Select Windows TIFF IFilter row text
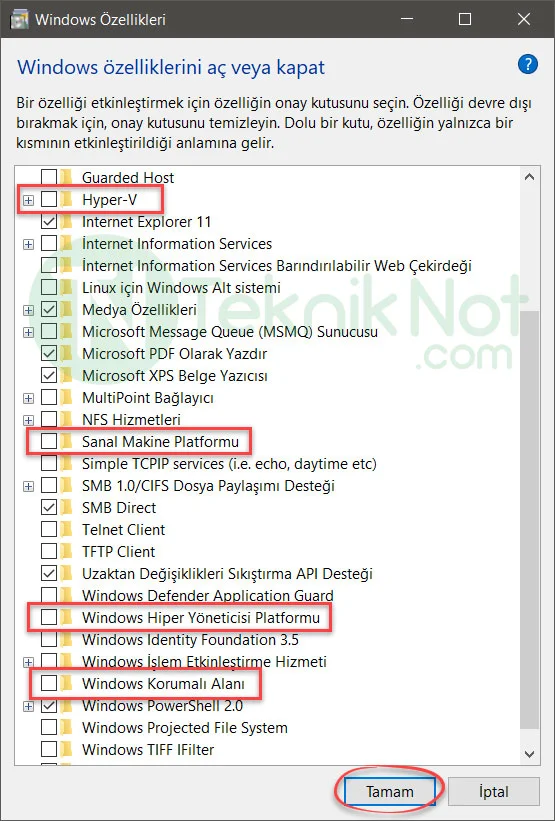Screen dimensions: 555x821 coord(148,749)
